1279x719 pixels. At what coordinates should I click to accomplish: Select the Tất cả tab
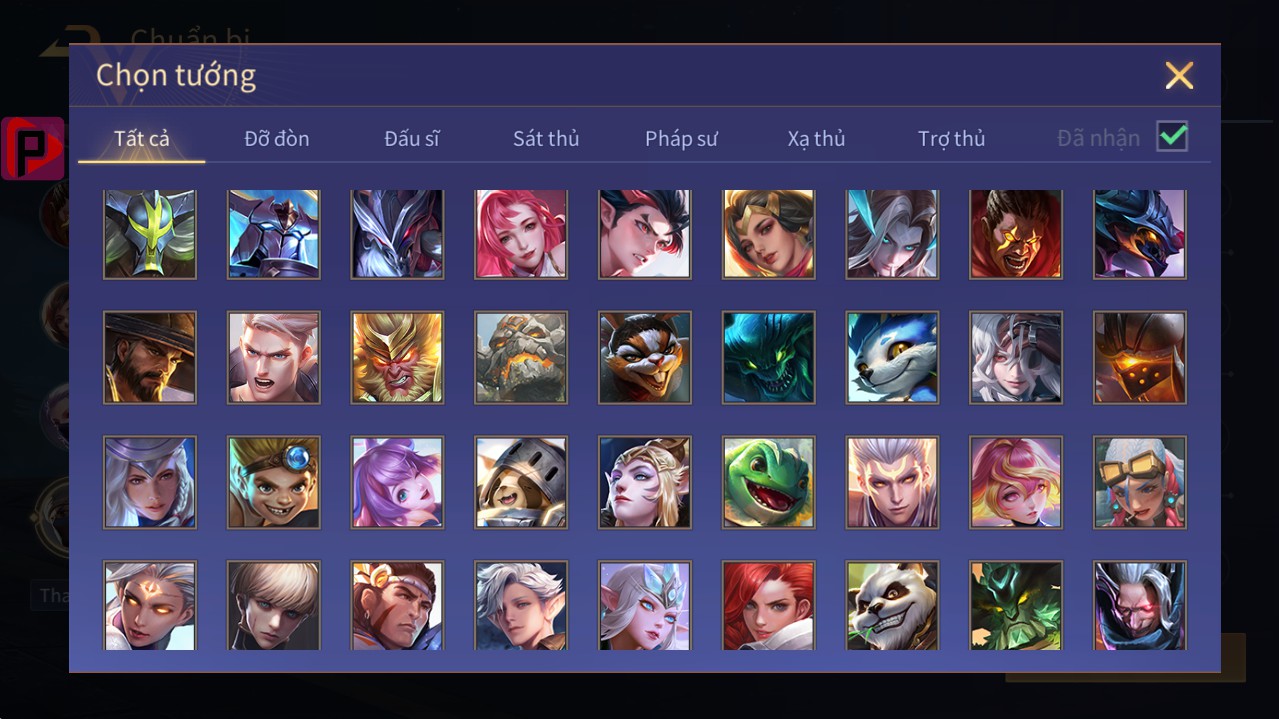[142, 139]
